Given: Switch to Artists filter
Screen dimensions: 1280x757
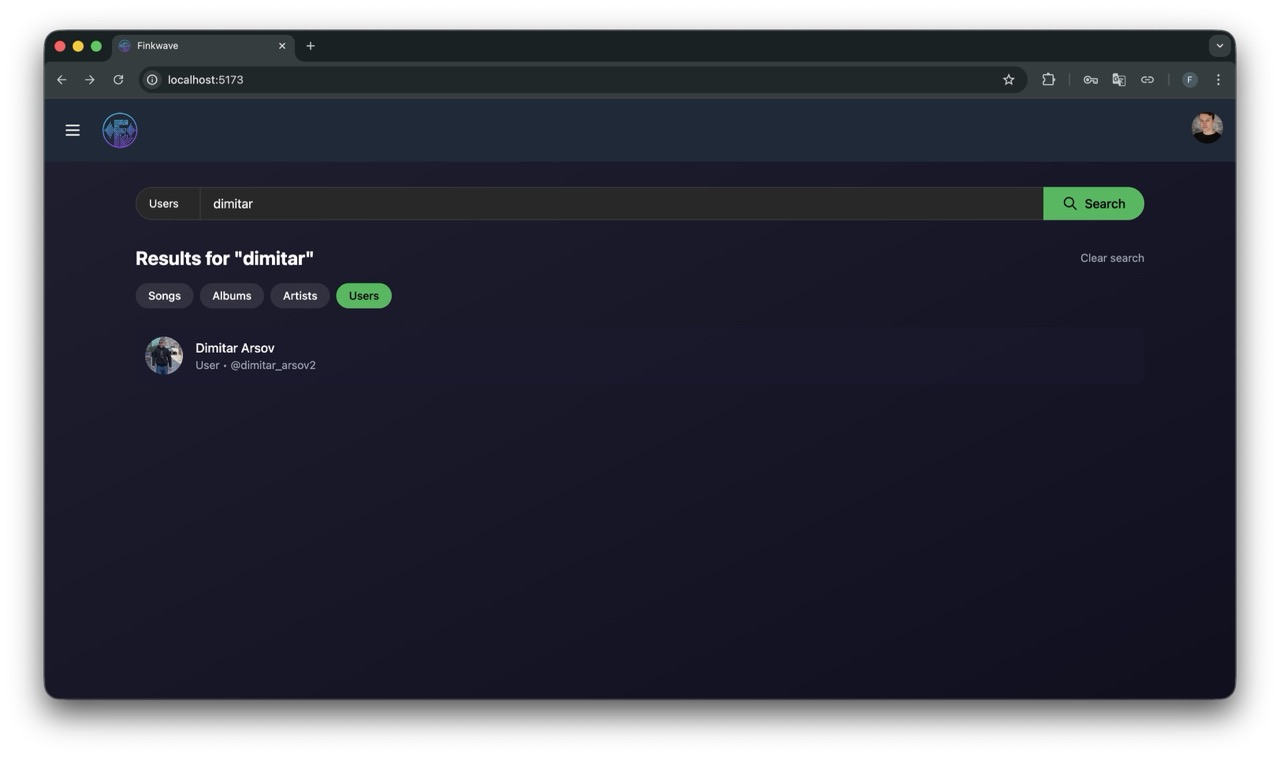Looking at the screenshot, I should 299,296.
